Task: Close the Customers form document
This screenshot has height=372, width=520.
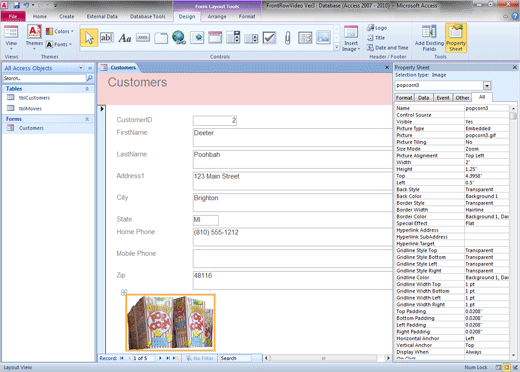Action: point(387,67)
